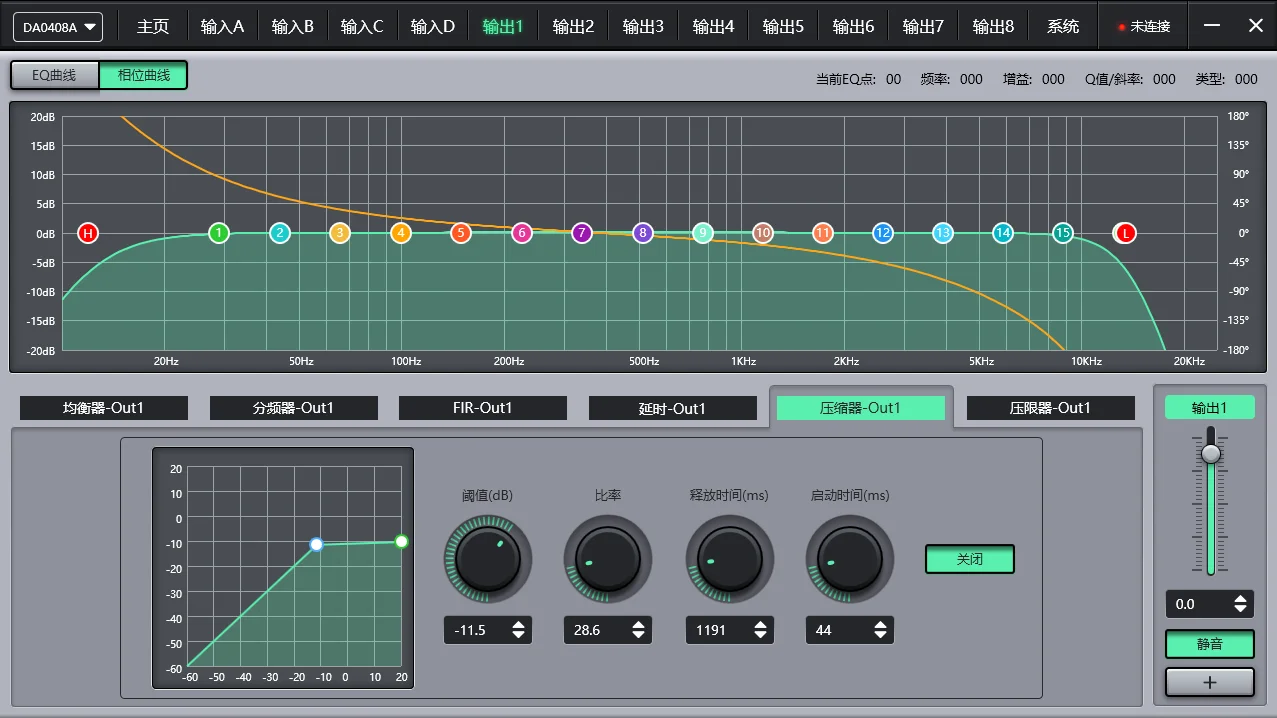The image size is (1277, 718).
Task: Switch to the 延时-Out1 delay tab
Action: tap(672, 407)
